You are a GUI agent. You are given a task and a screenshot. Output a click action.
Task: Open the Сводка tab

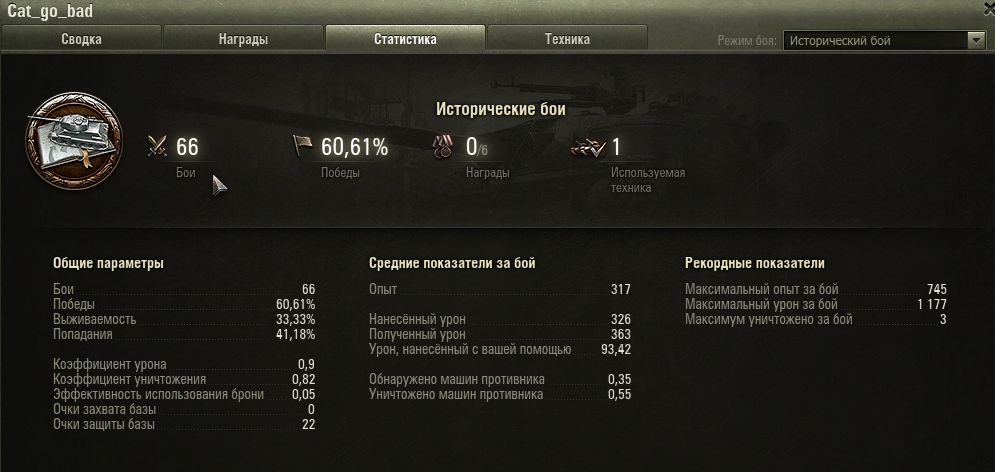coord(81,39)
